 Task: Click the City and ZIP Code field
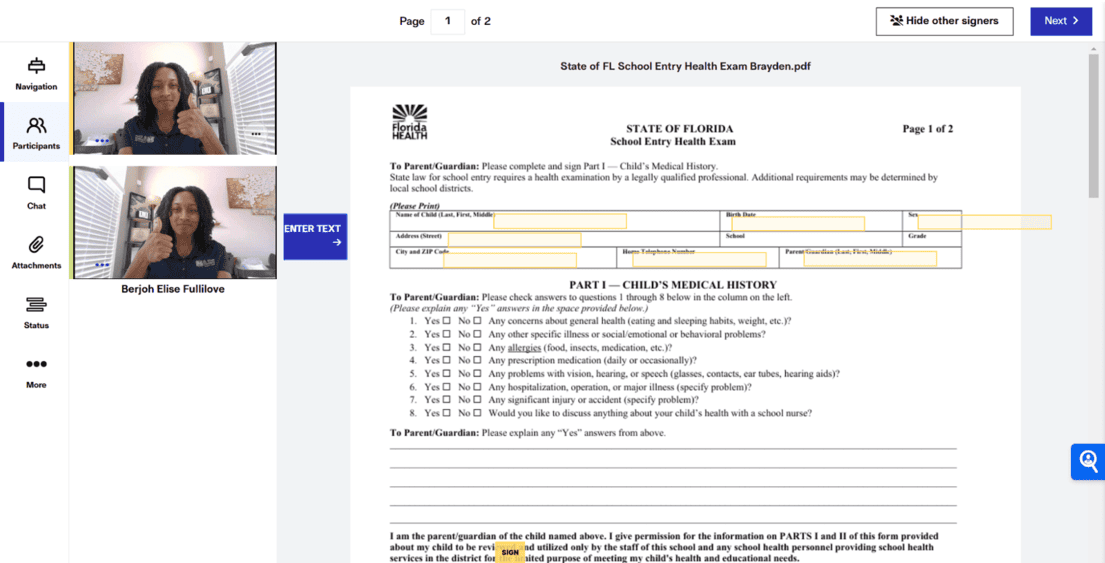point(510,260)
